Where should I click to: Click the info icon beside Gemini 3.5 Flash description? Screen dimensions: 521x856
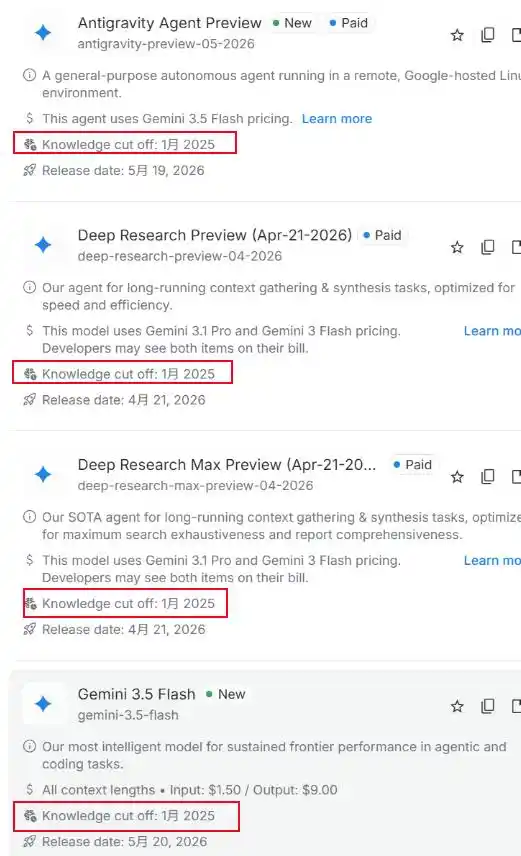coord(29,746)
